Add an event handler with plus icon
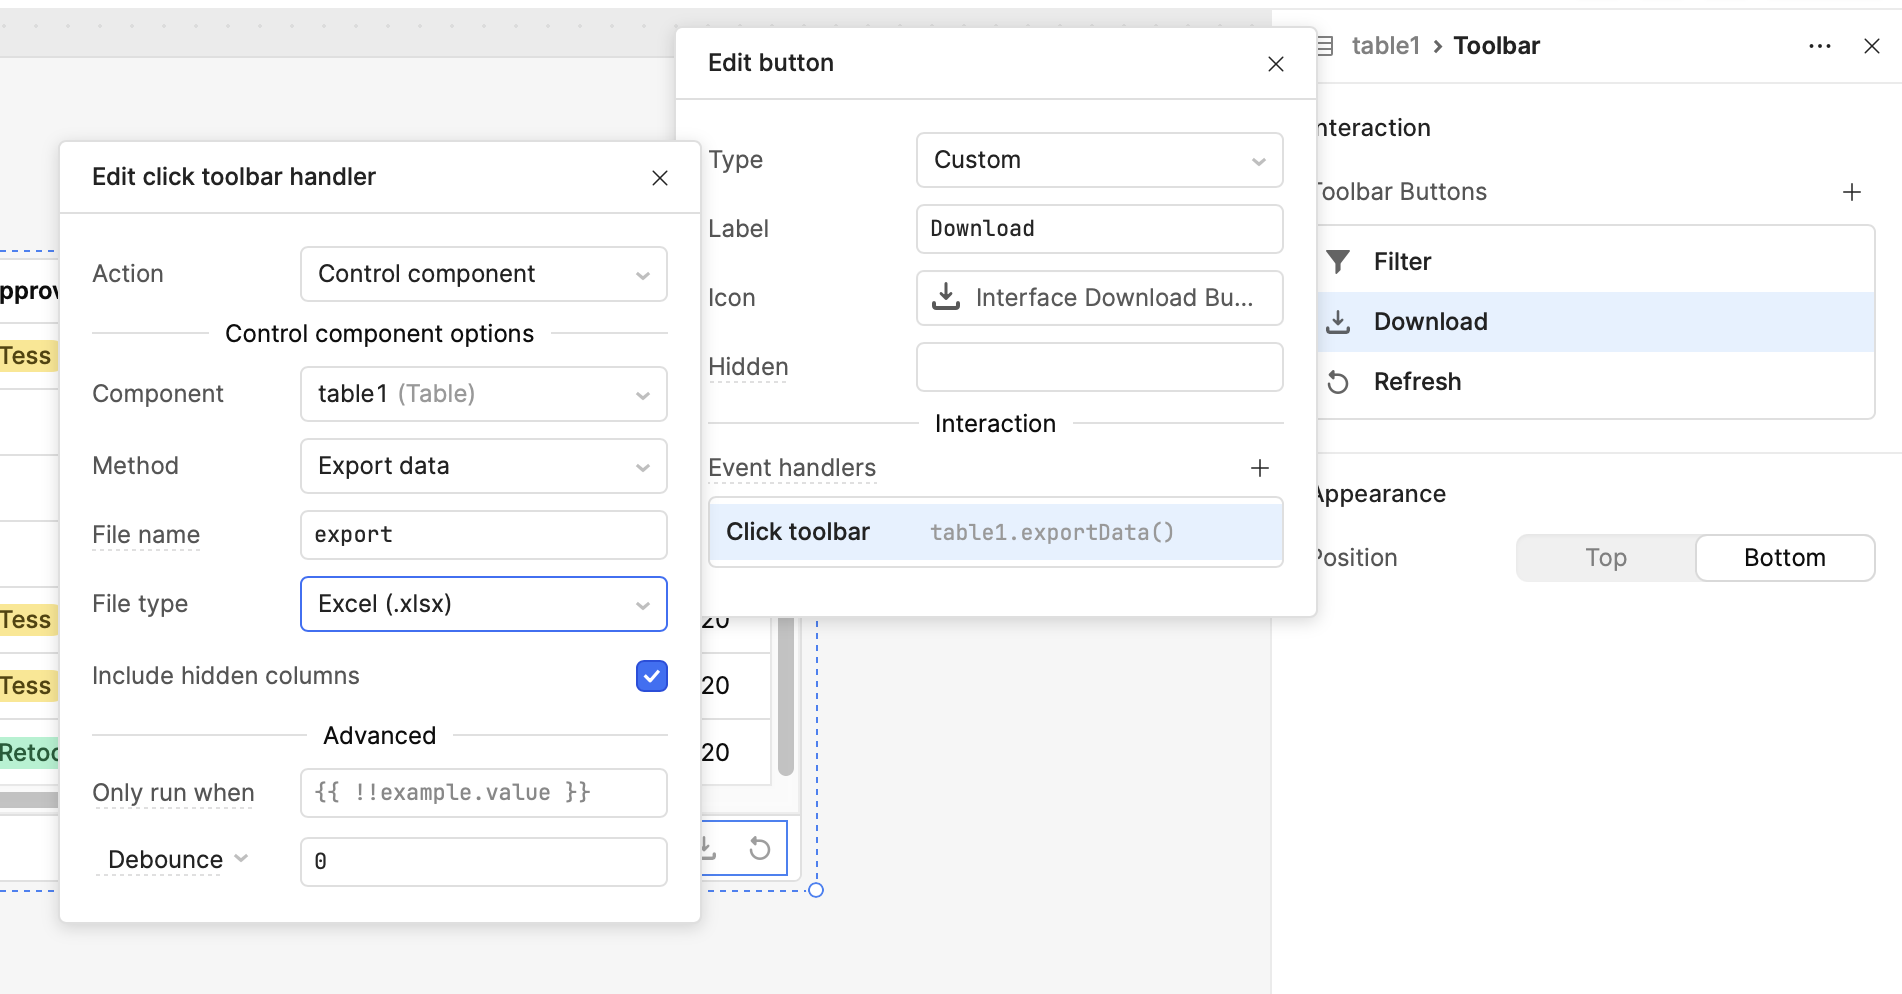 [x=1260, y=468]
